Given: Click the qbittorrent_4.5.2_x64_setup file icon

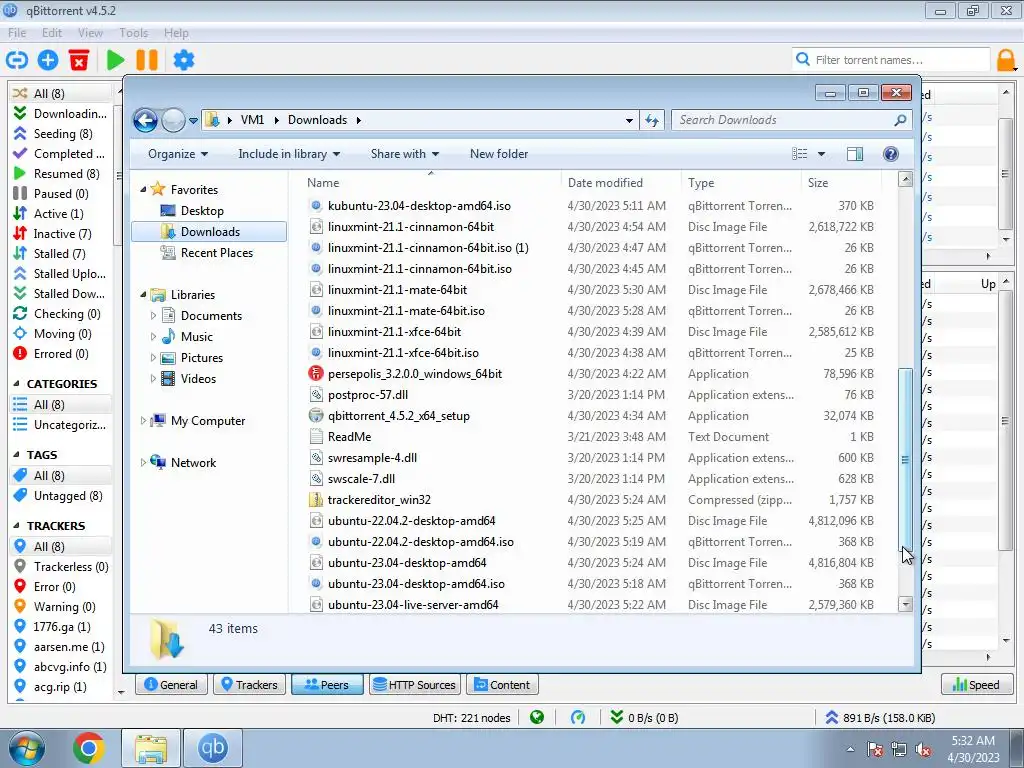Looking at the screenshot, I should click(x=316, y=415).
